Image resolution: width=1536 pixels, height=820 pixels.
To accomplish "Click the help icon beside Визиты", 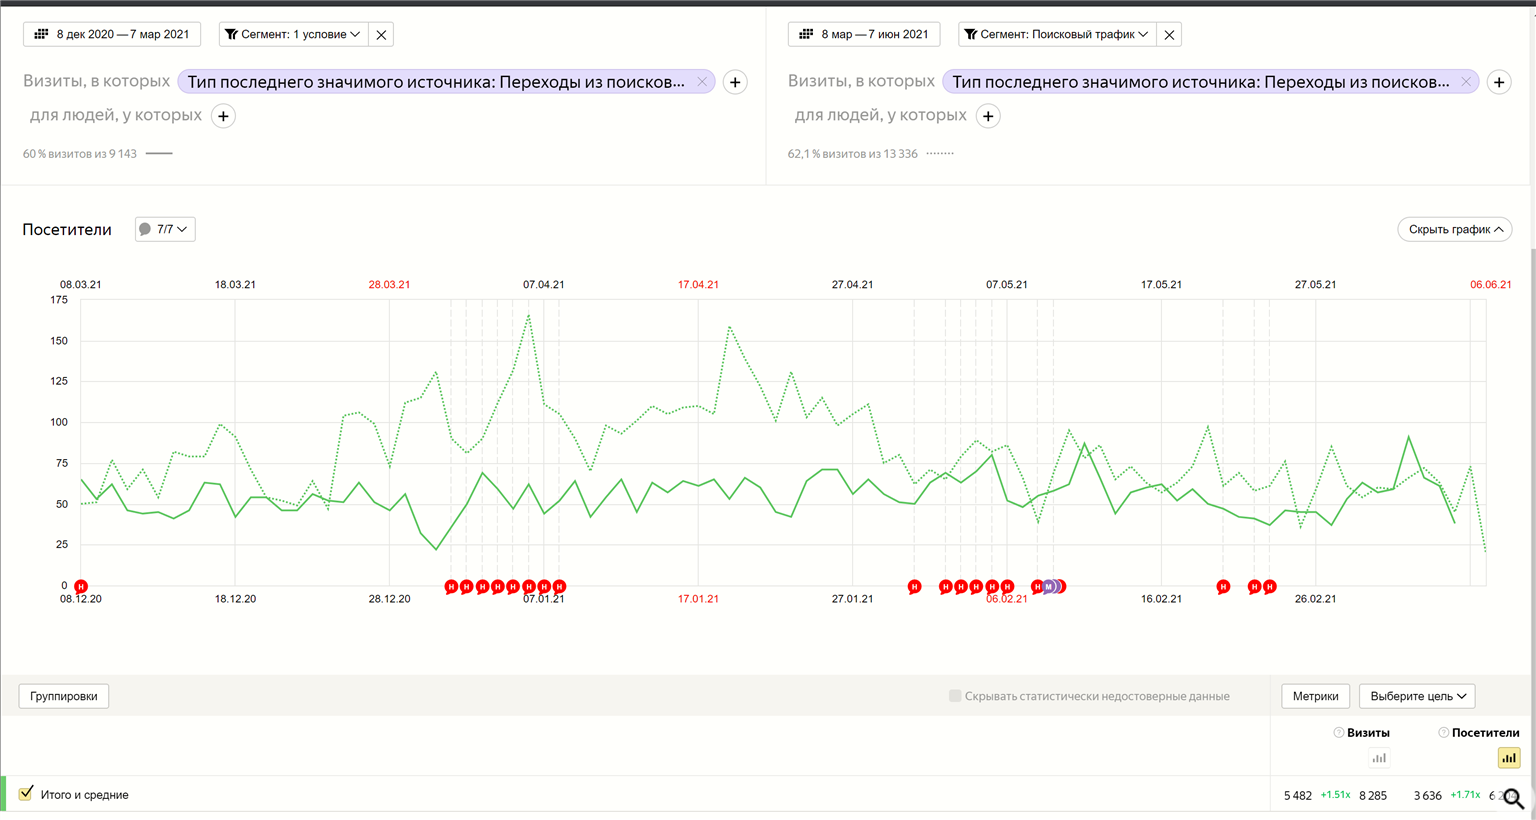I will pyautogui.click(x=1338, y=733).
